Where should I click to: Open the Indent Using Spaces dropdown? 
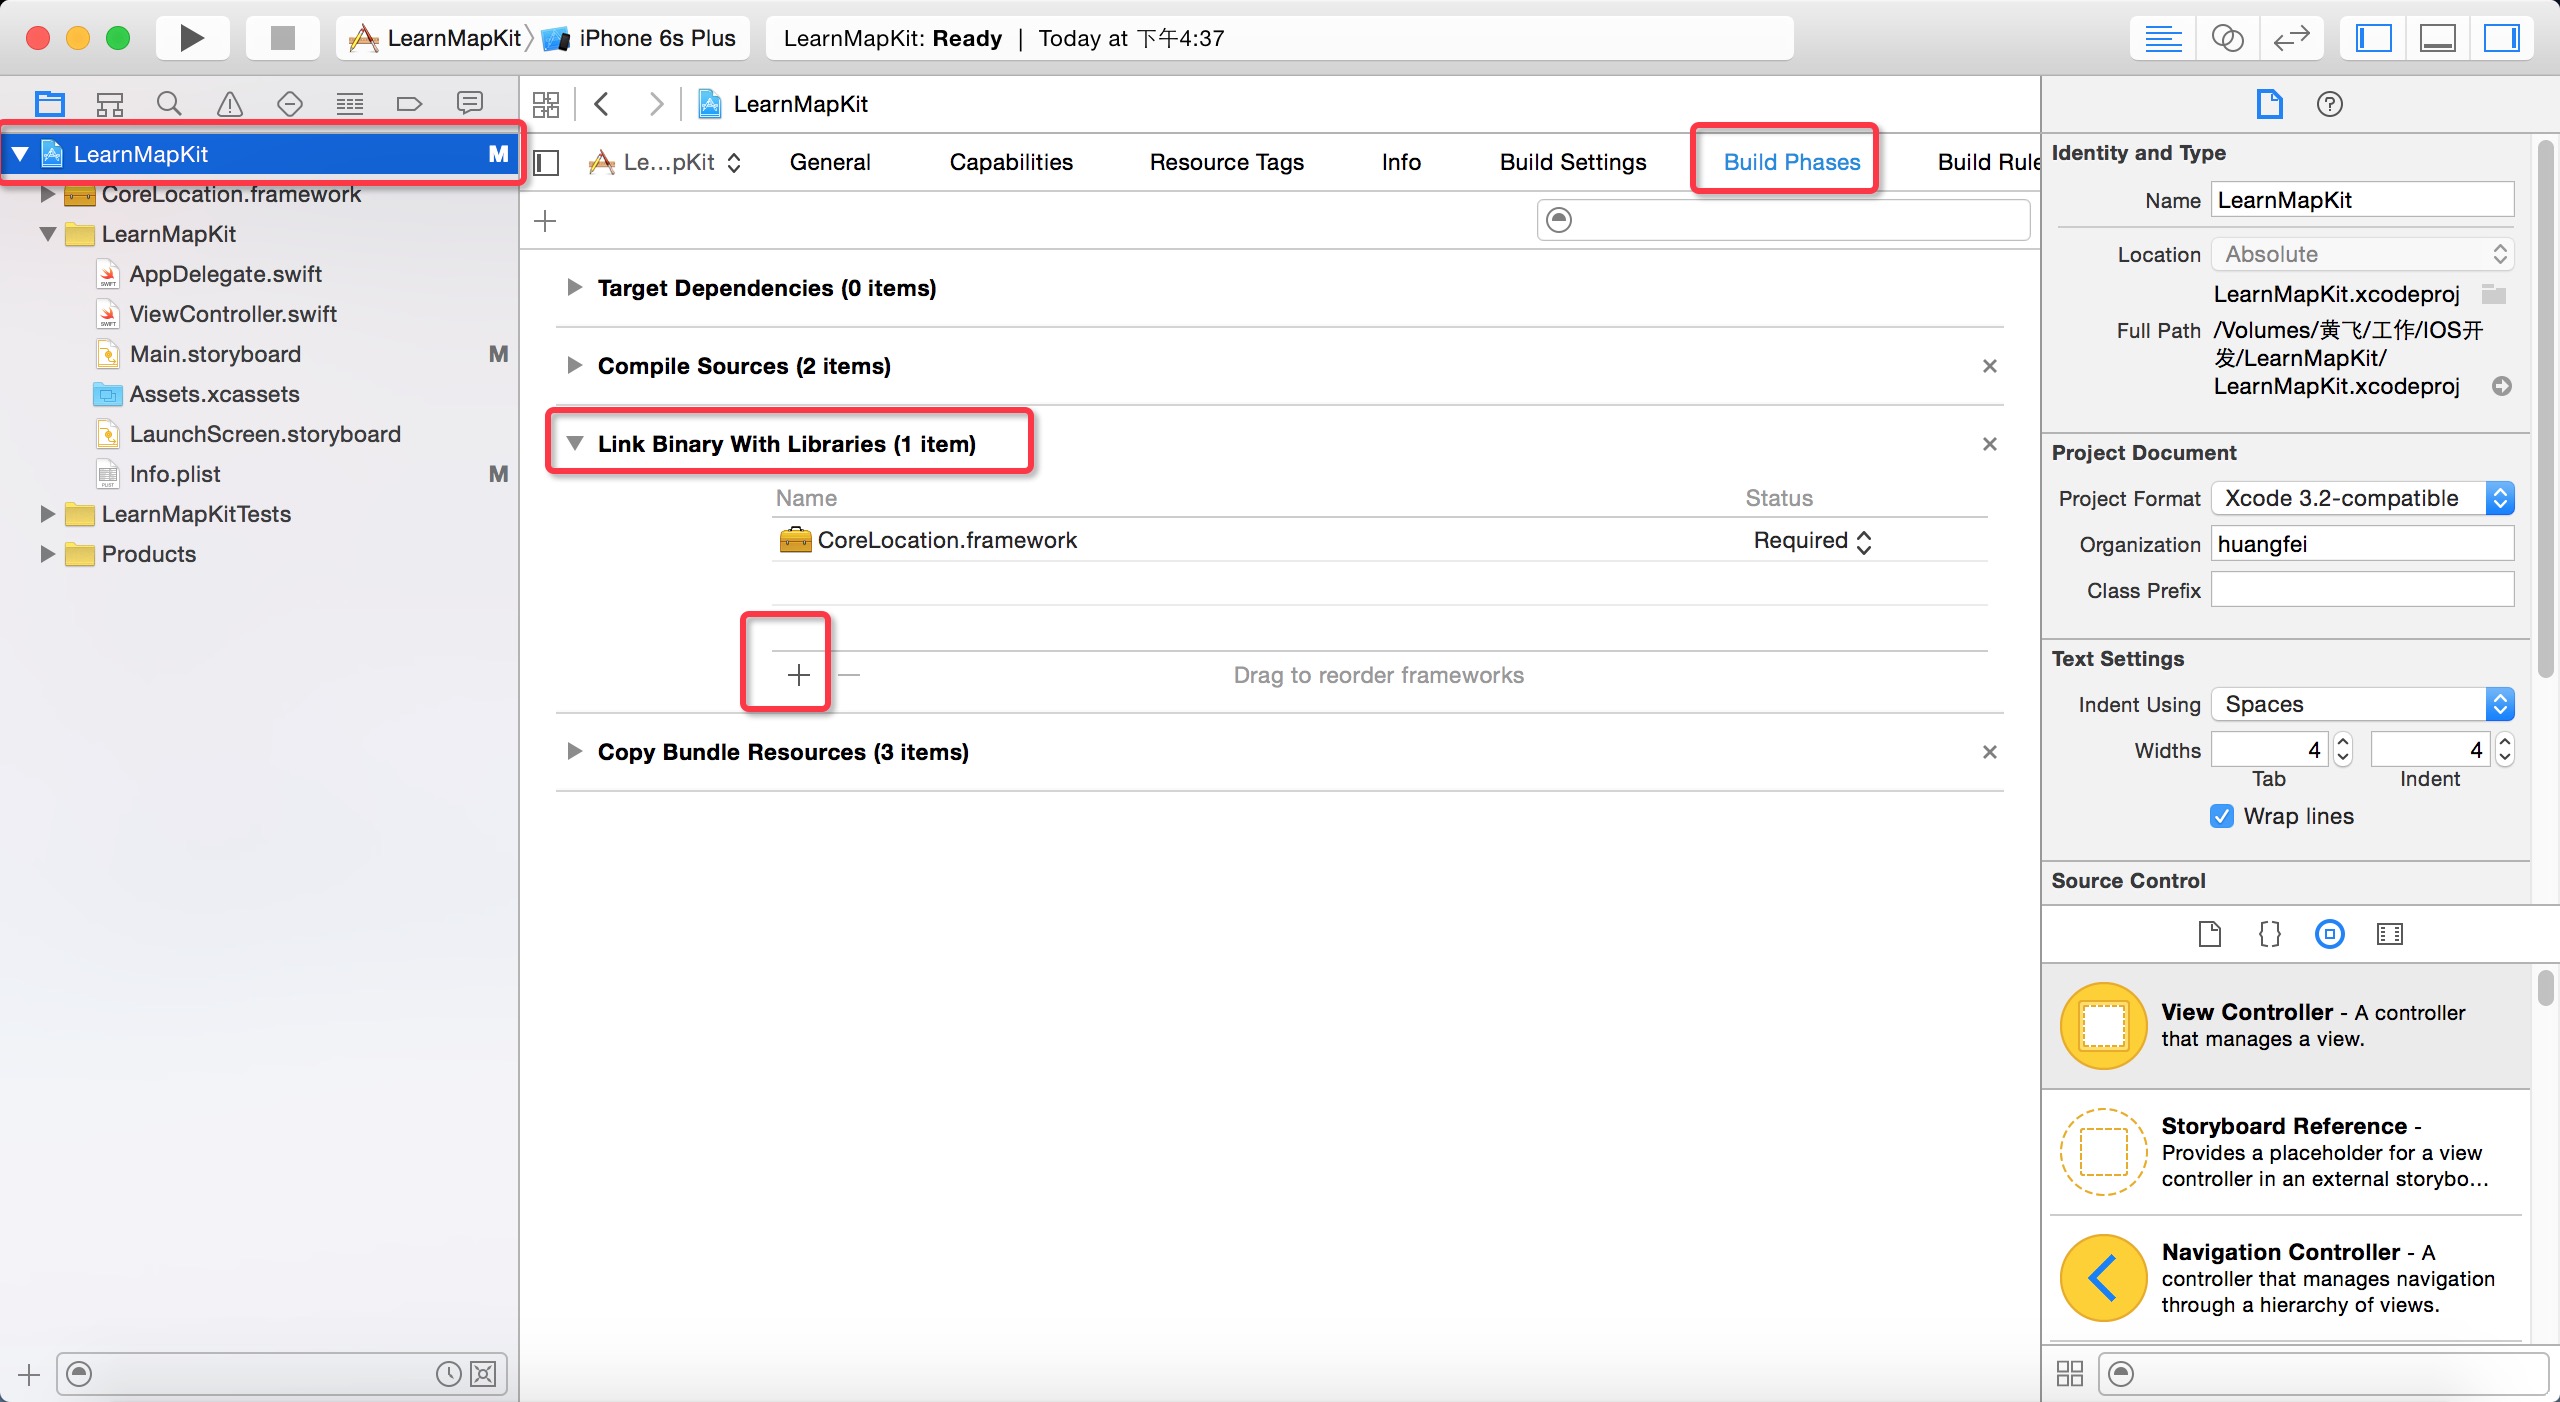click(2363, 704)
